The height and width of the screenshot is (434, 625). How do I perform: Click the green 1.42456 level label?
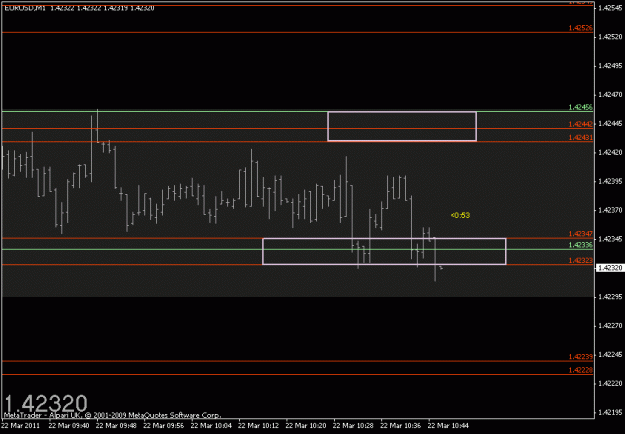[x=580, y=107]
